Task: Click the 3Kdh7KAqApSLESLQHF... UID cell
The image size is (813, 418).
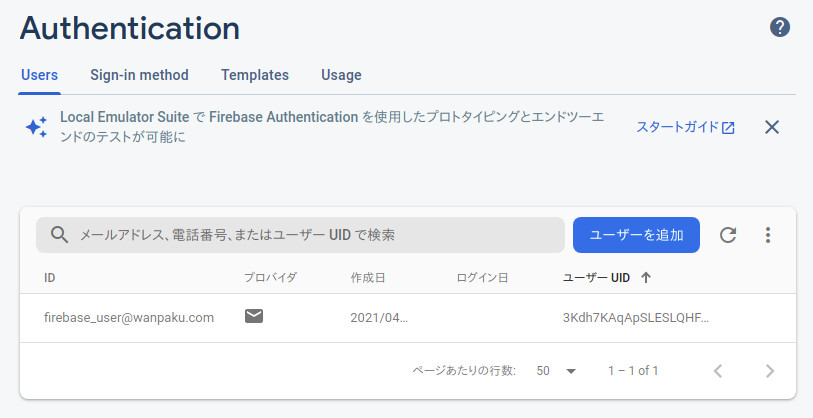Action: coord(636,317)
